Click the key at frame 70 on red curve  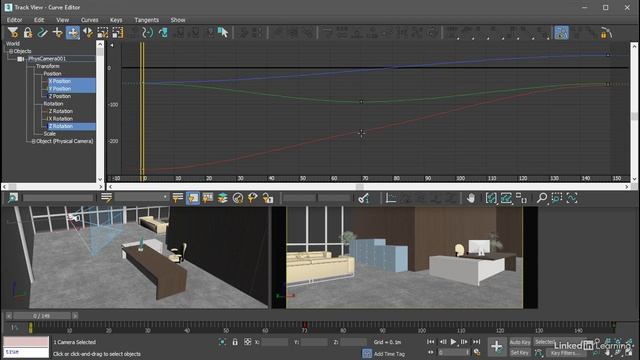(361, 133)
